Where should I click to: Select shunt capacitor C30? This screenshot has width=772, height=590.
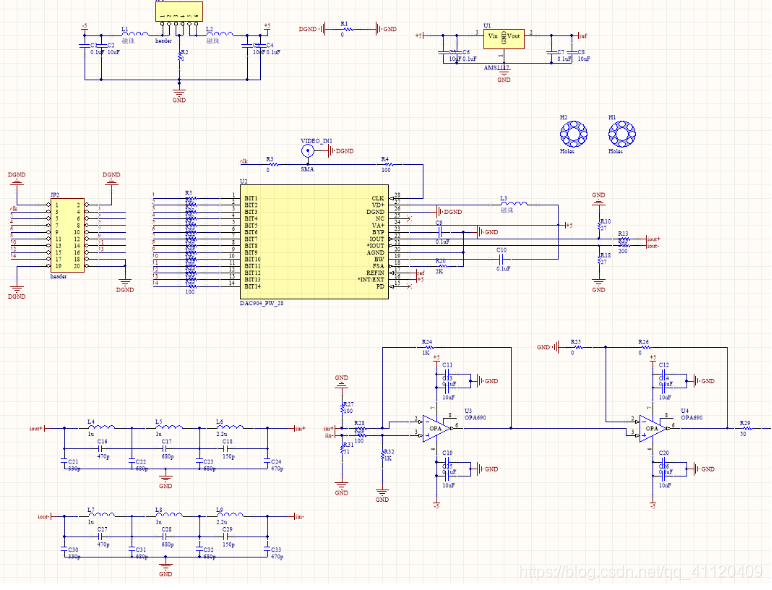pos(64,549)
